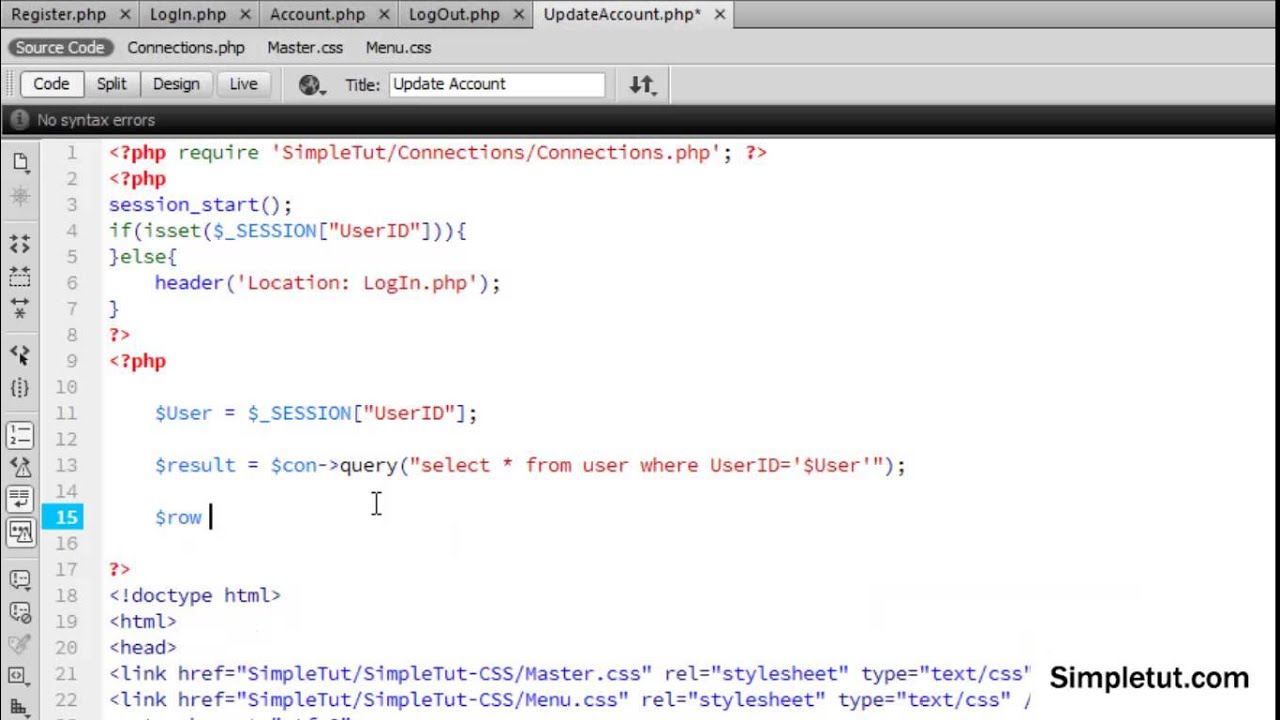1280x720 pixels.
Task: Click the "<!doctype html>" line
Action: coord(195,595)
